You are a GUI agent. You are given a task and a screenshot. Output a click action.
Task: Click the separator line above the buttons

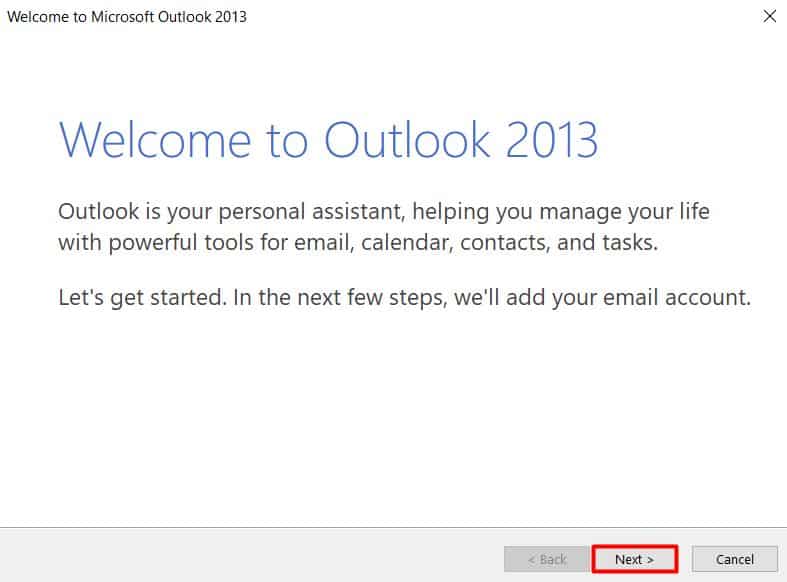(x=393, y=527)
